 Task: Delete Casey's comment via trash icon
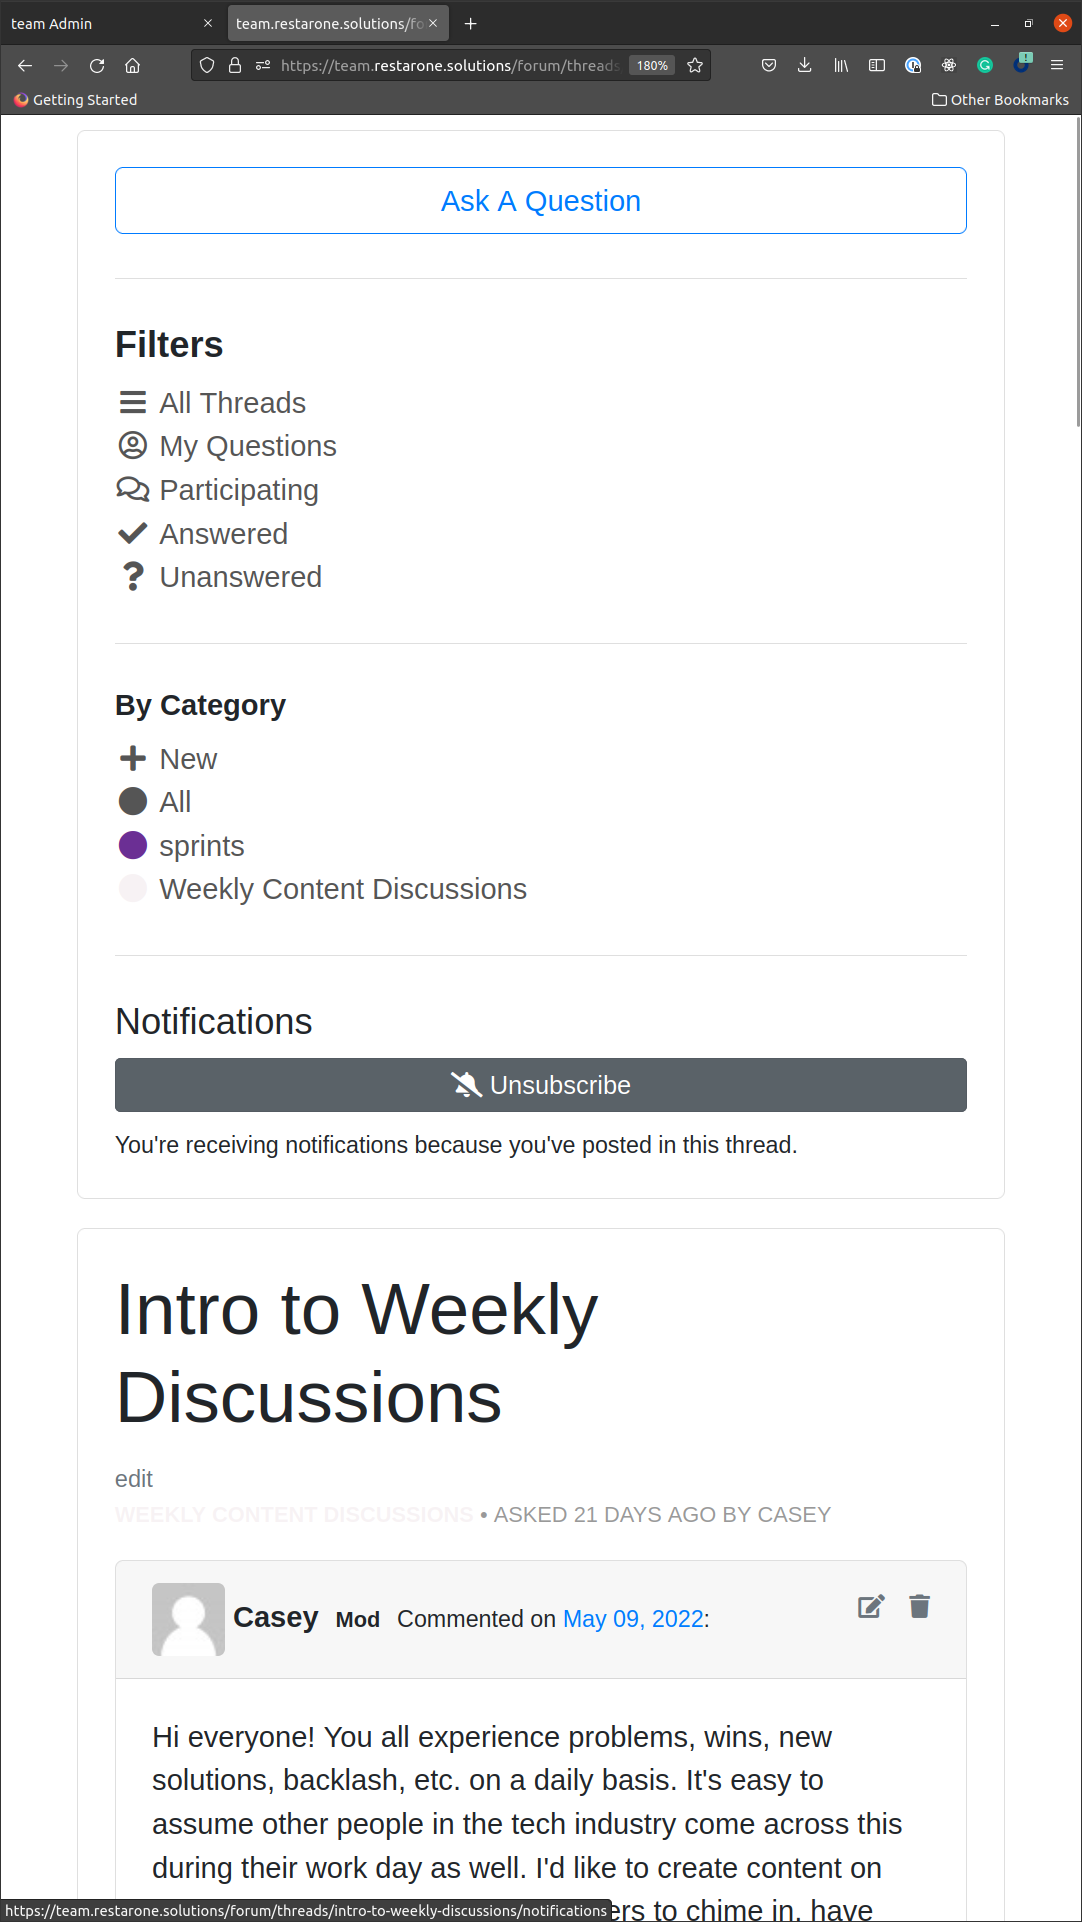click(919, 1607)
